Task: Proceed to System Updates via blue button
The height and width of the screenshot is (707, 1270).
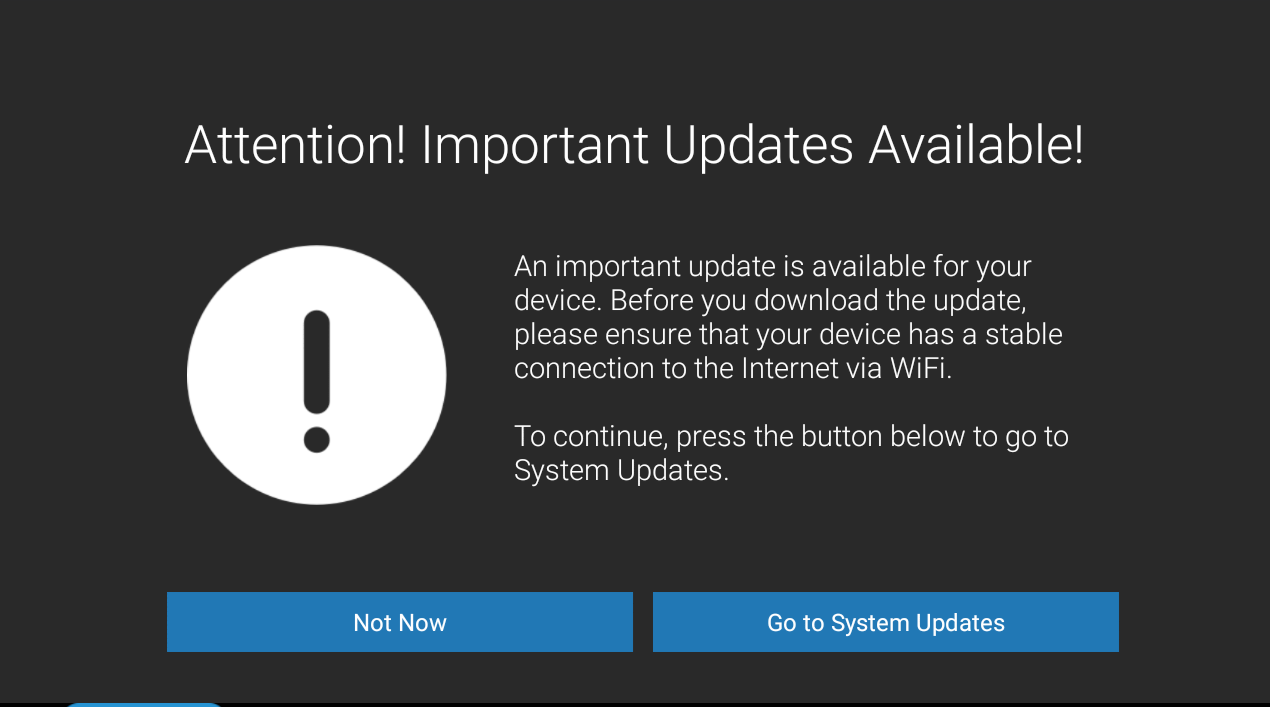Action: [885, 622]
